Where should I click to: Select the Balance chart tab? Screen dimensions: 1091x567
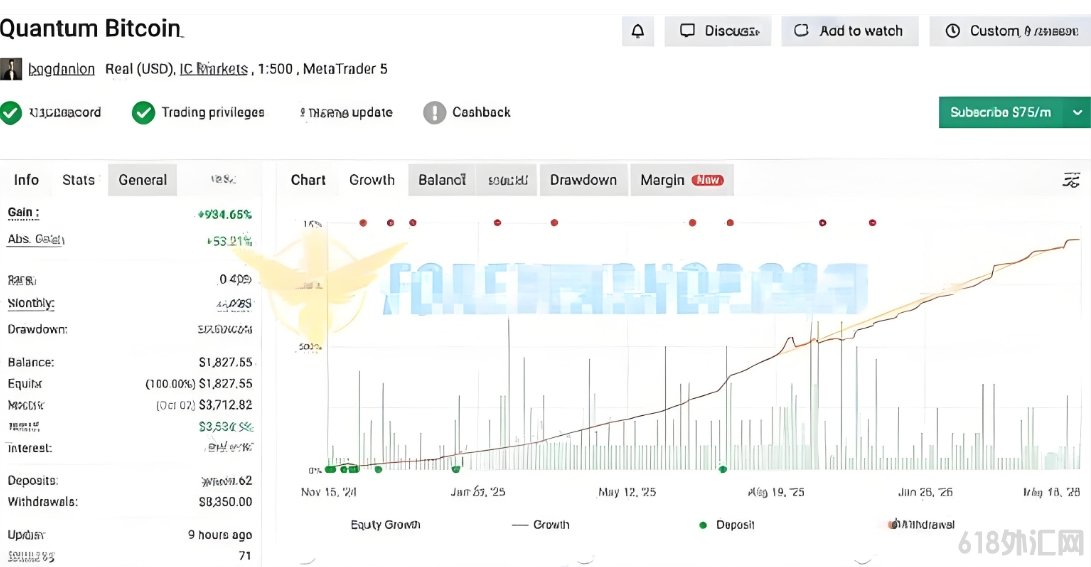pos(442,179)
